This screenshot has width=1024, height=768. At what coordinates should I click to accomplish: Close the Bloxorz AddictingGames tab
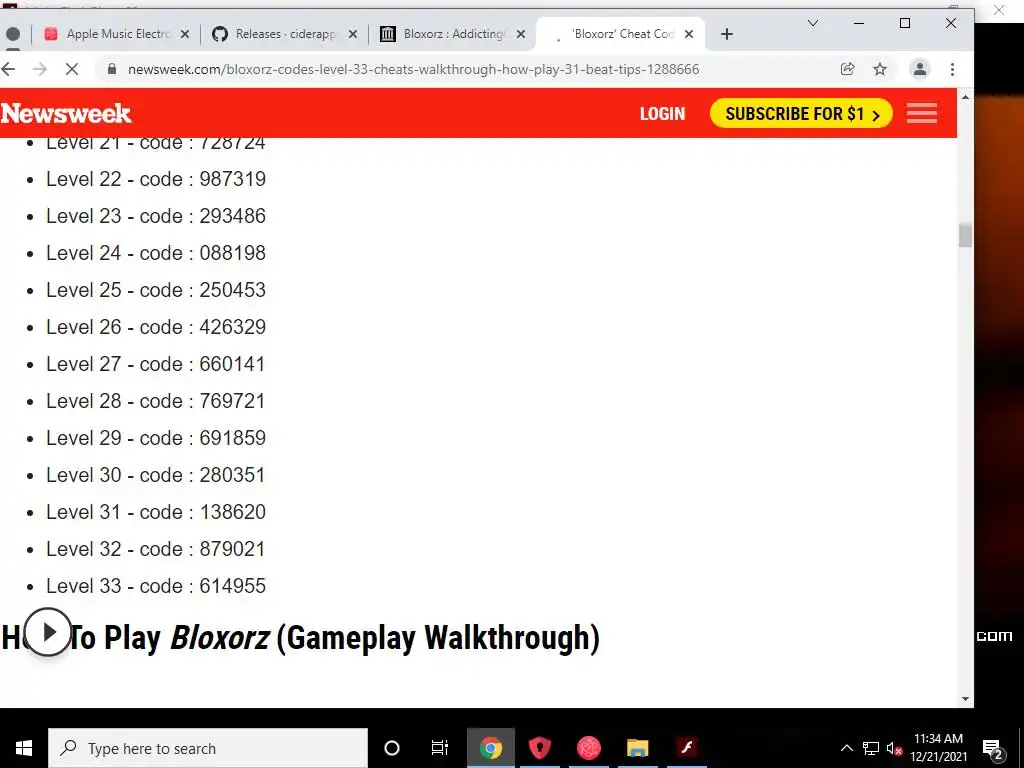[520, 34]
